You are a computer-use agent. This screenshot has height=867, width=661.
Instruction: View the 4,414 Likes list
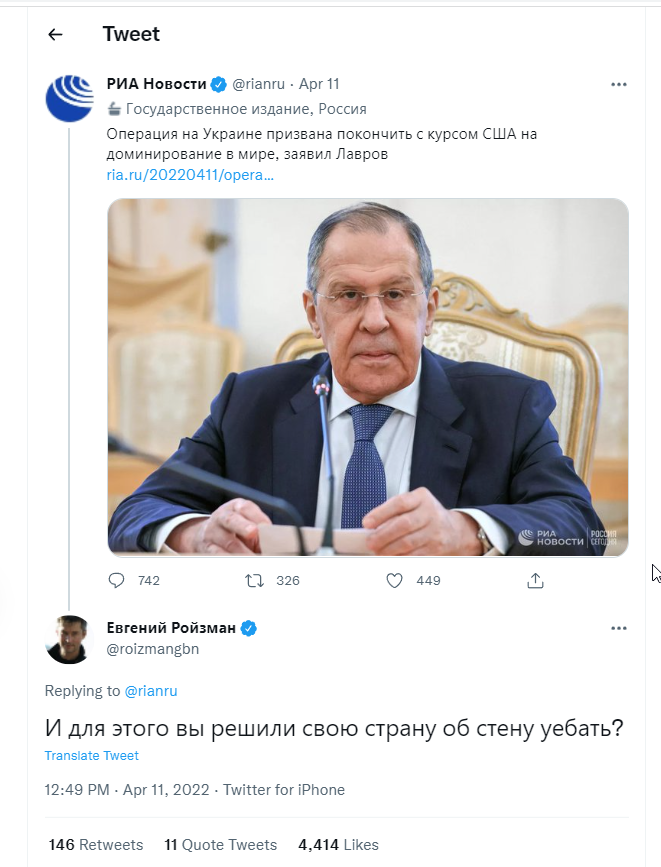click(338, 845)
